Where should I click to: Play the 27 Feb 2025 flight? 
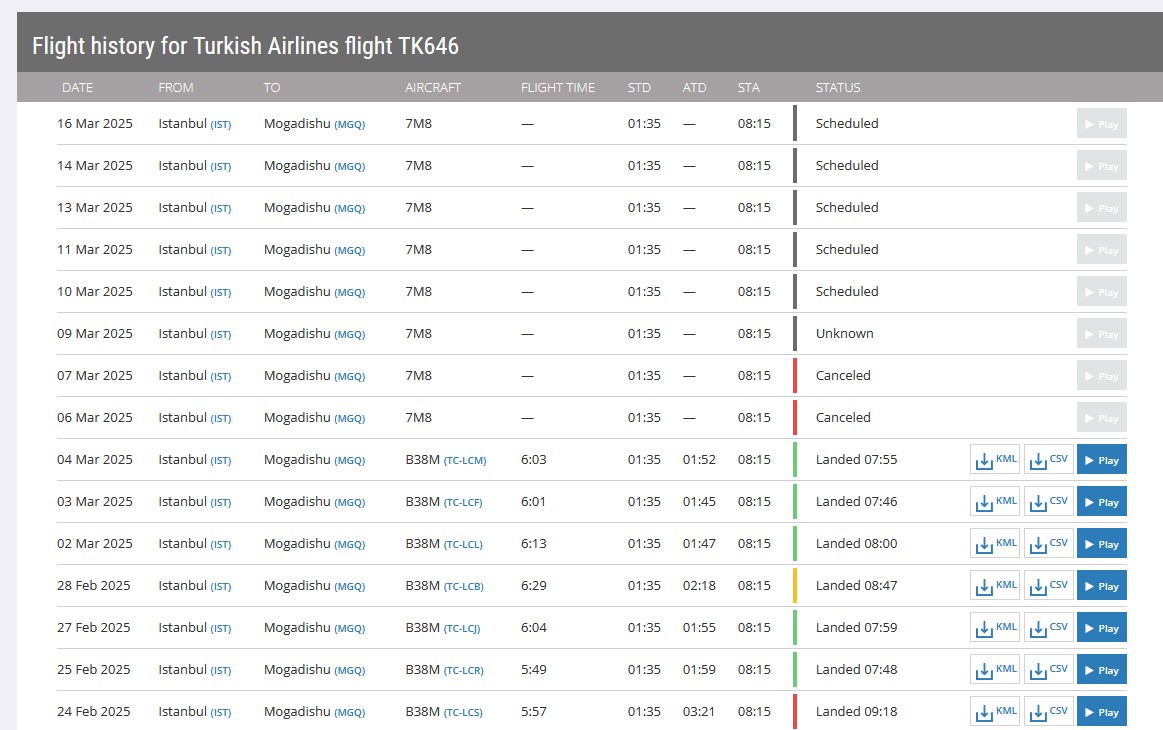(x=1101, y=628)
